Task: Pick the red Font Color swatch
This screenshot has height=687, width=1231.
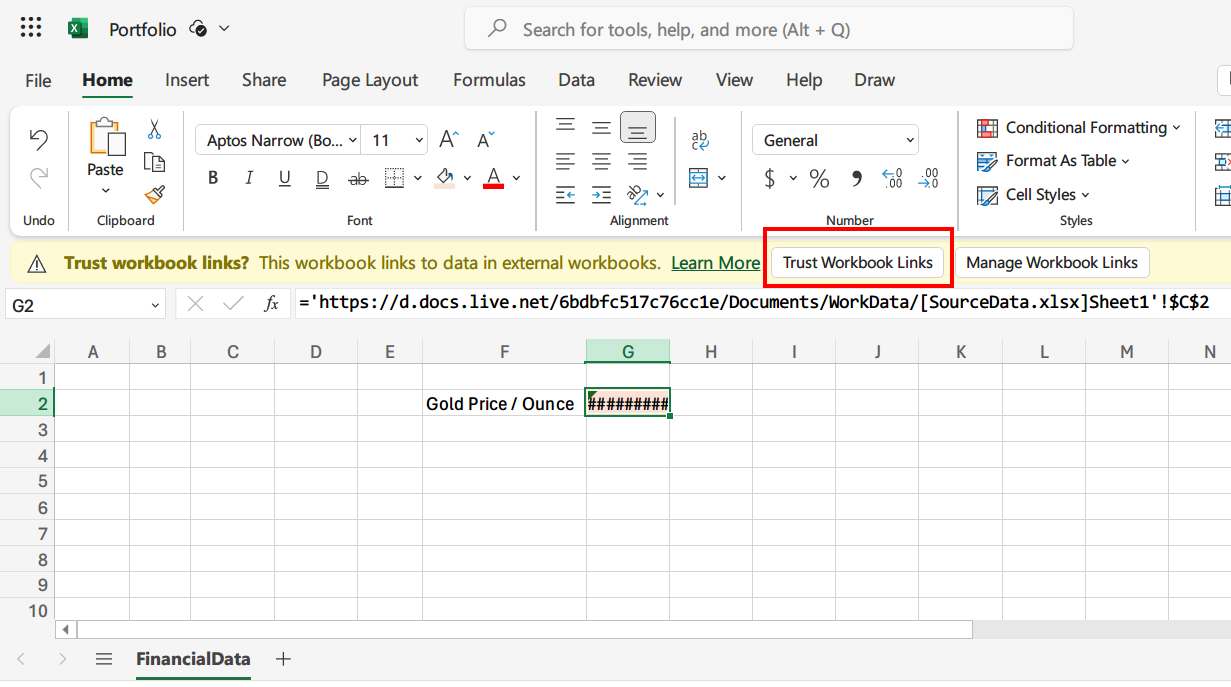Action: click(x=493, y=177)
